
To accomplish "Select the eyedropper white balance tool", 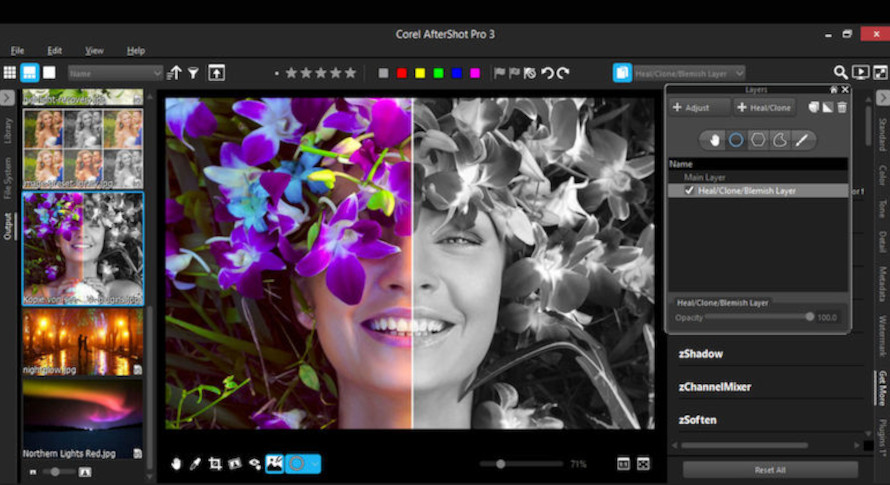I will [195, 464].
